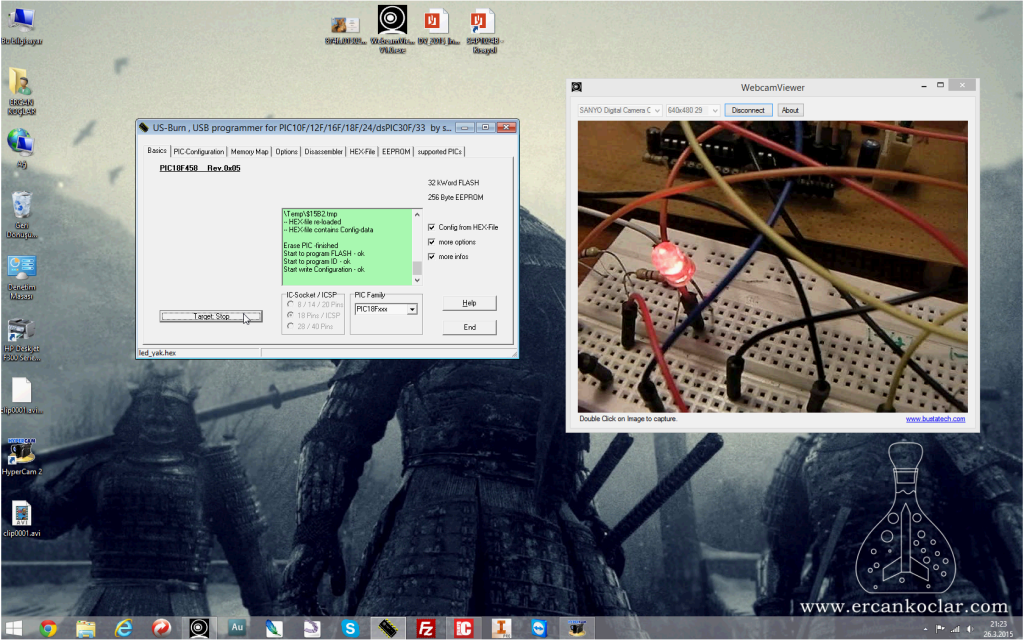Switch to the PIC-Configuration tab
Viewport: 1024px width, 640px height.
[199, 152]
